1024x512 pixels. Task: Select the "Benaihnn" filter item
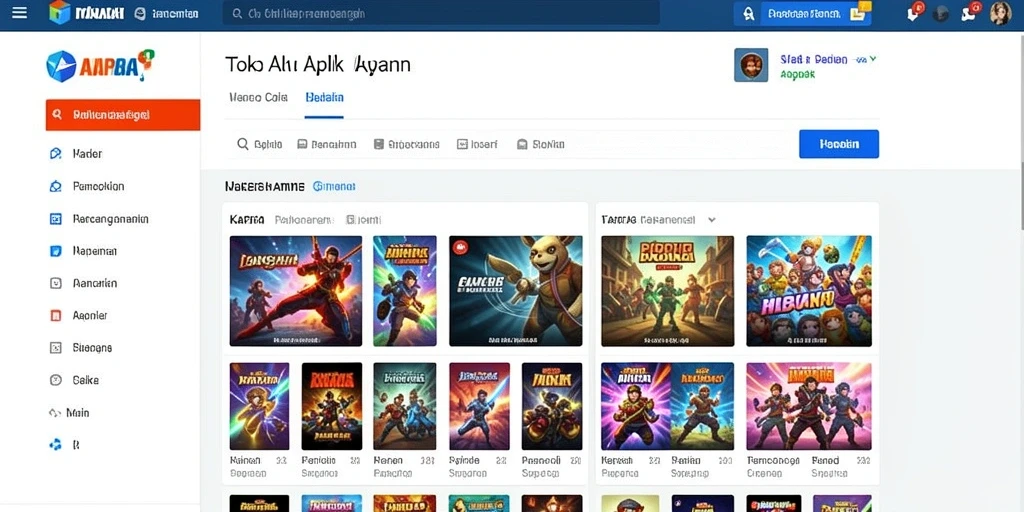point(327,144)
